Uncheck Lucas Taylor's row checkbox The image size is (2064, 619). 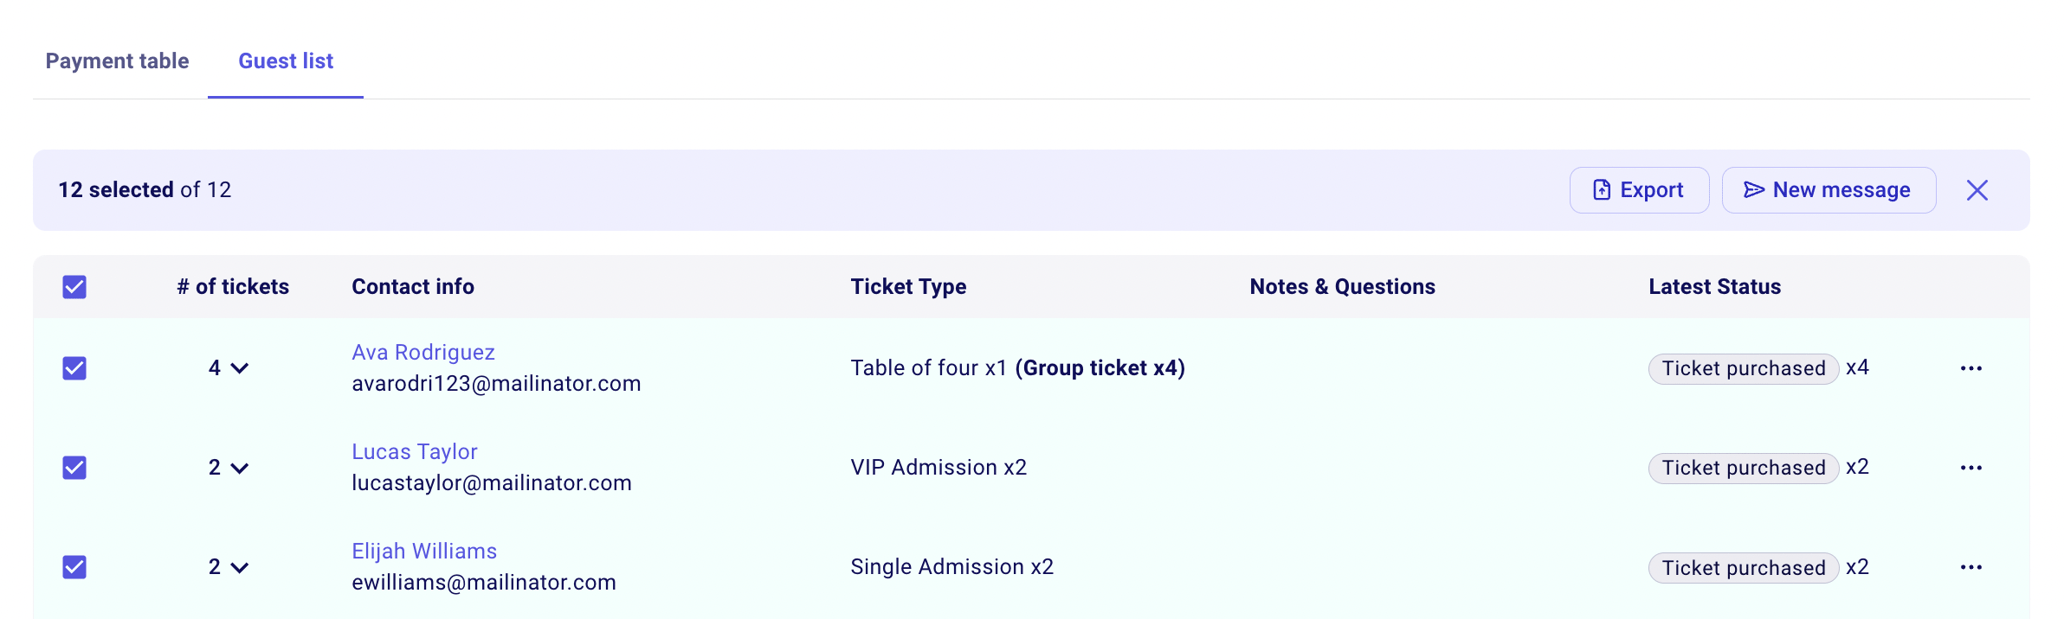point(74,468)
